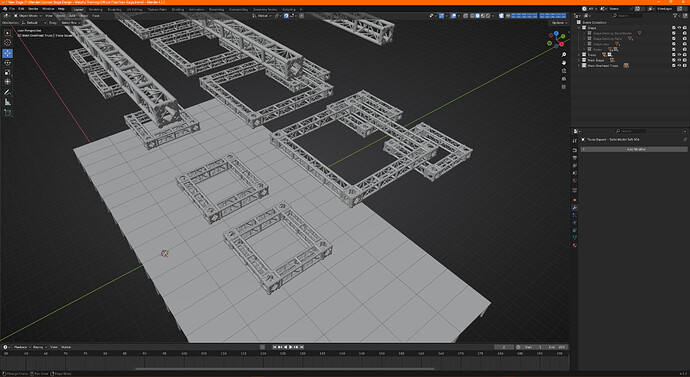Image resolution: width=690 pixels, height=377 pixels.
Task: Open the Object Mode dropdown
Action: coord(28,16)
